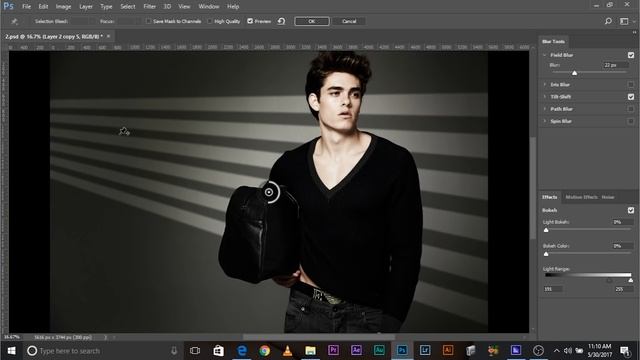640x360 pixels.
Task: Click the pin tool icon in options bar
Action: pyautogui.click(x=14, y=21)
